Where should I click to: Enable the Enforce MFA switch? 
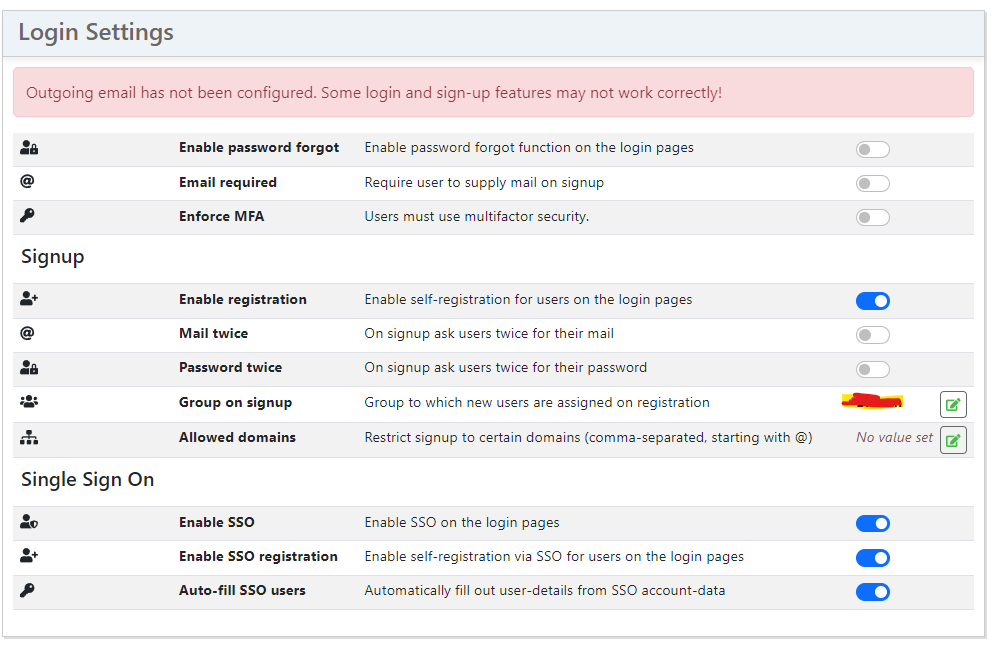coord(872,217)
